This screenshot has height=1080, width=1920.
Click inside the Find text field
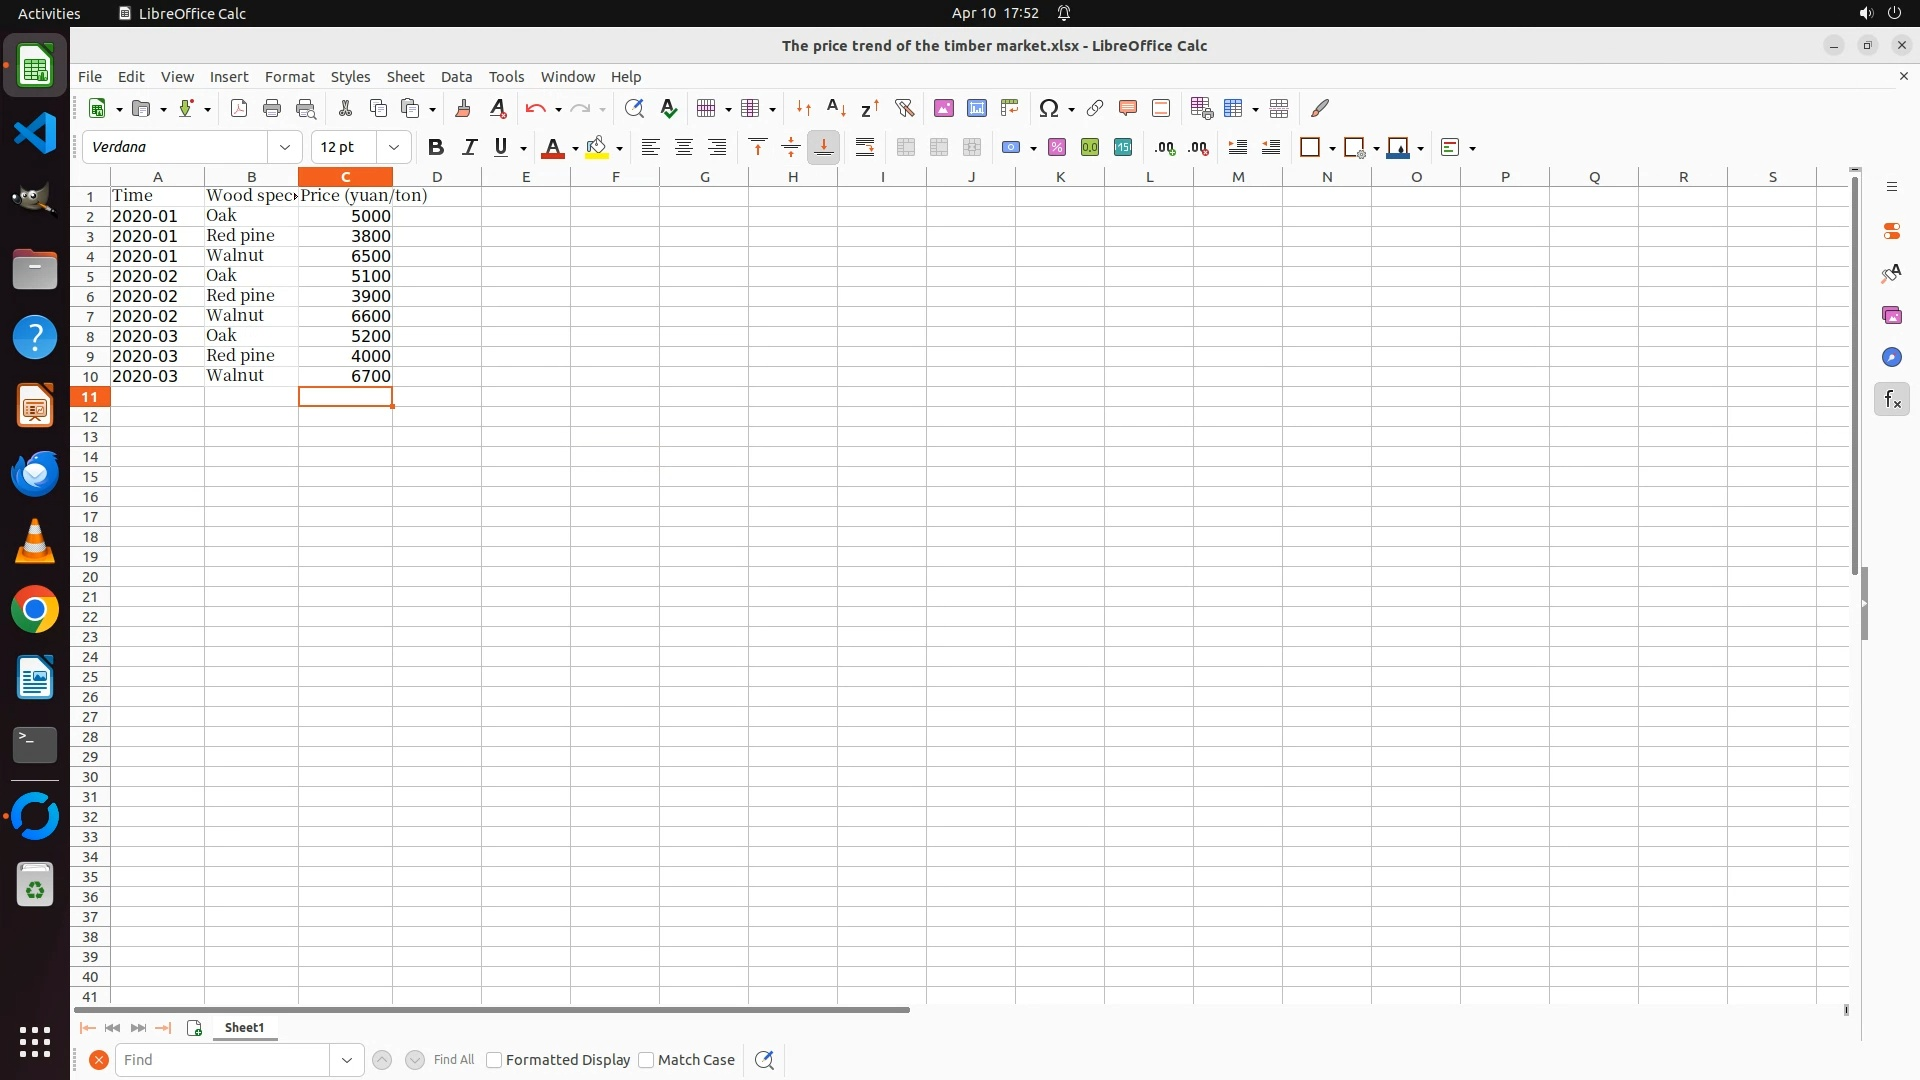(x=222, y=1060)
